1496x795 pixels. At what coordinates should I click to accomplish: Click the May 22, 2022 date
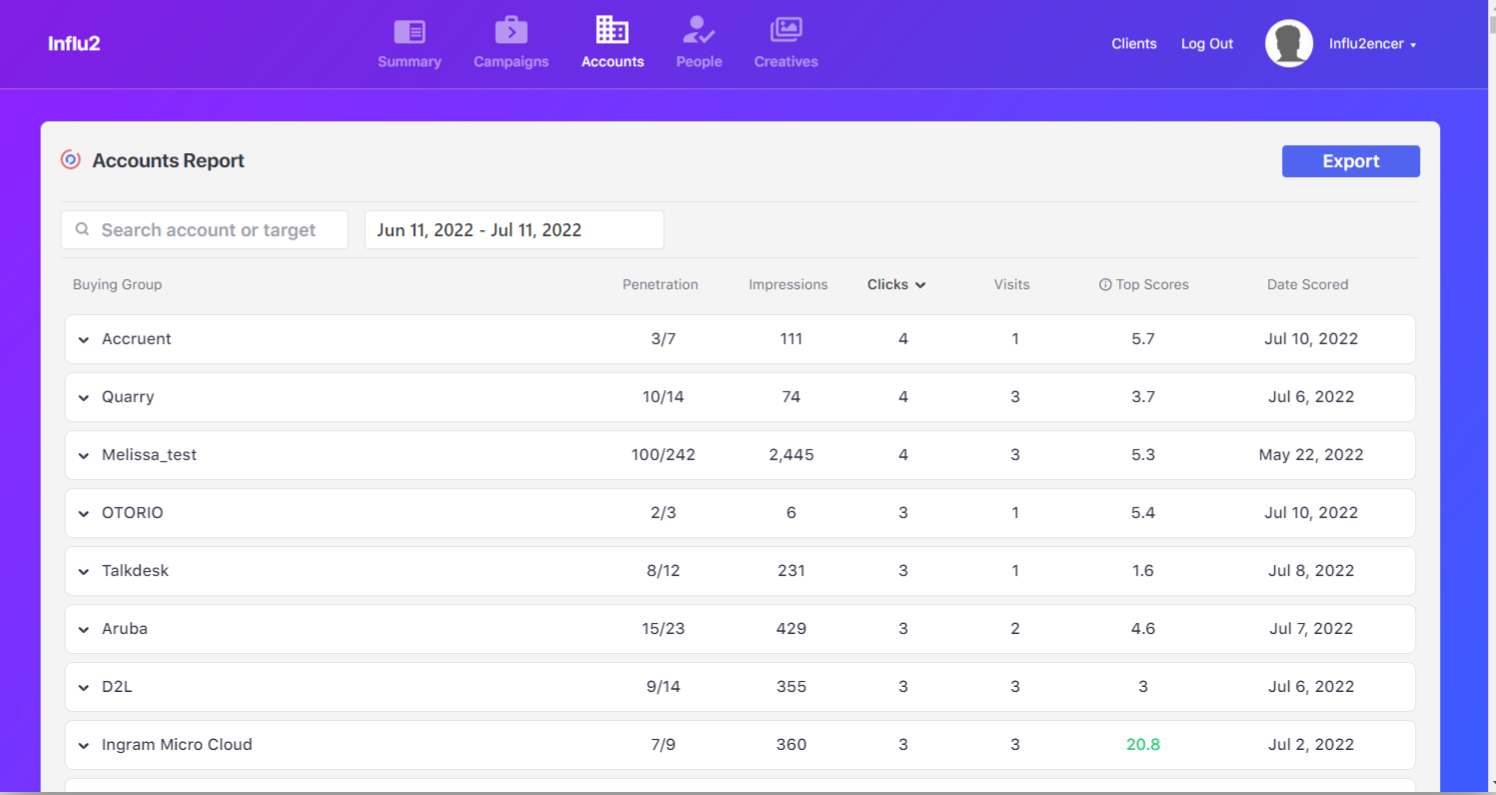click(x=1311, y=455)
